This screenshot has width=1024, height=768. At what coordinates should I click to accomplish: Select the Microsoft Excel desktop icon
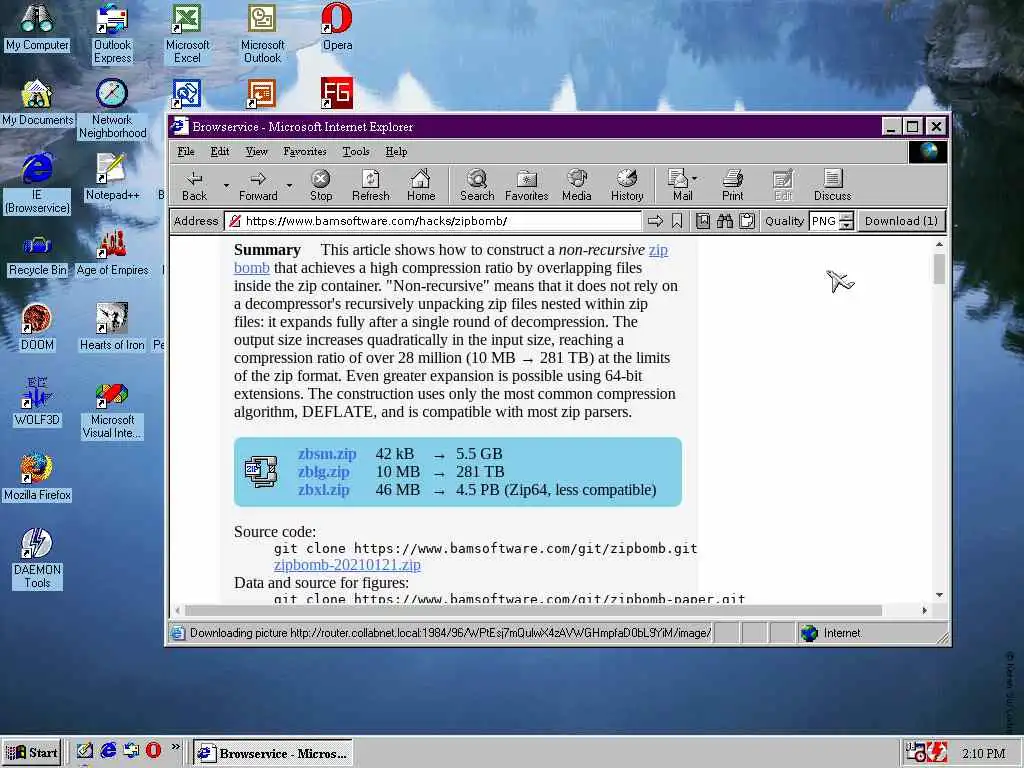(x=187, y=34)
